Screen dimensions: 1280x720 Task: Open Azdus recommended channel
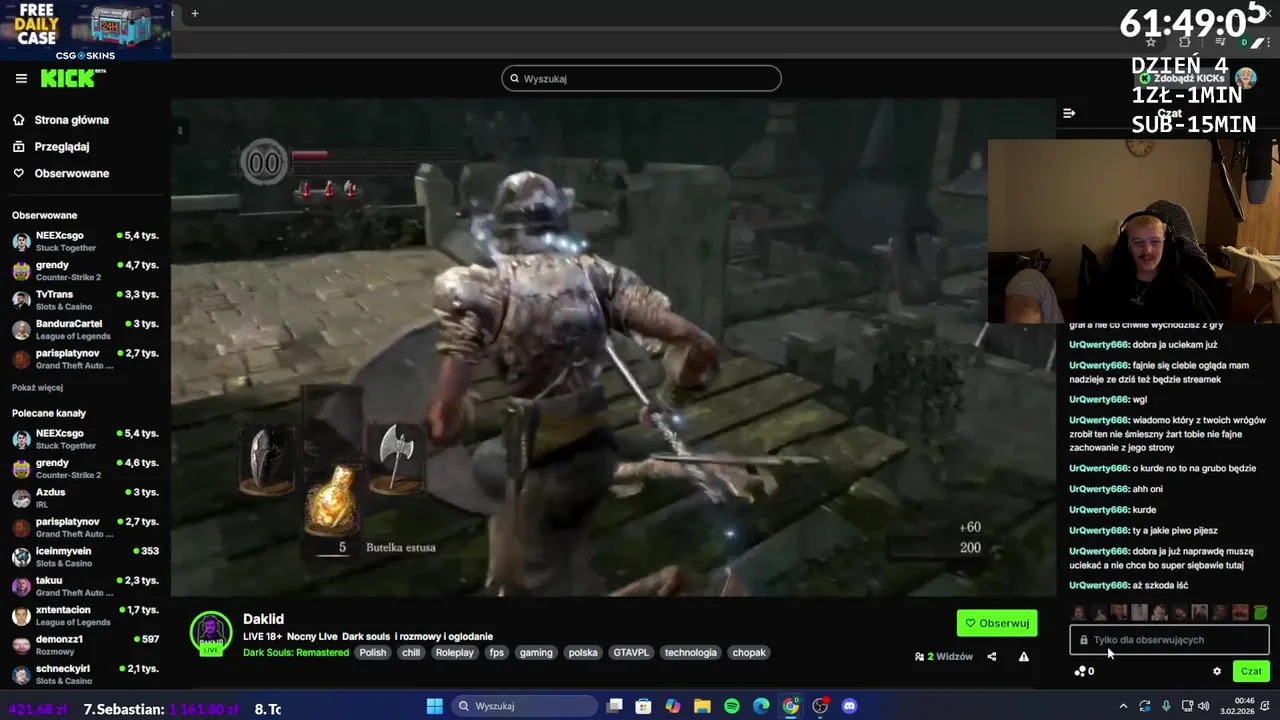pos(85,497)
